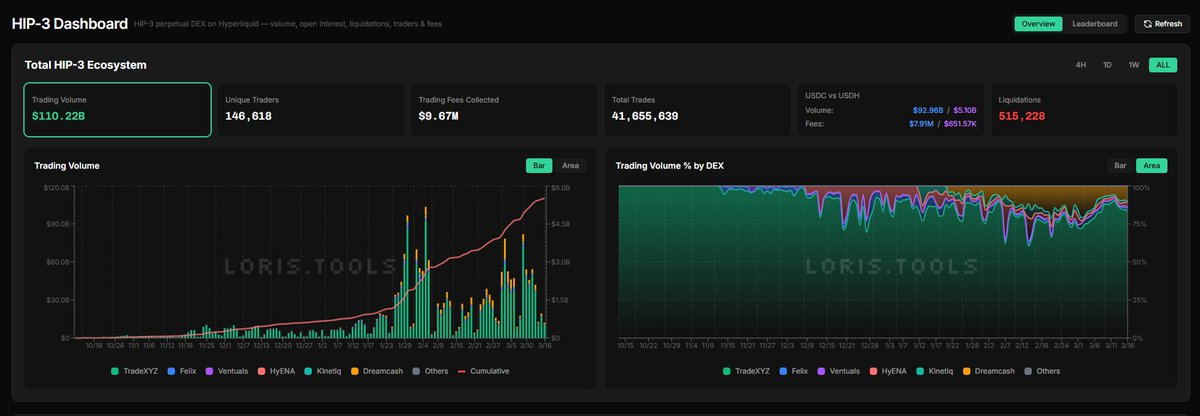This screenshot has height=416, width=1200.
Task: Click the Trading Fees Collected card
Action: pos(504,109)
